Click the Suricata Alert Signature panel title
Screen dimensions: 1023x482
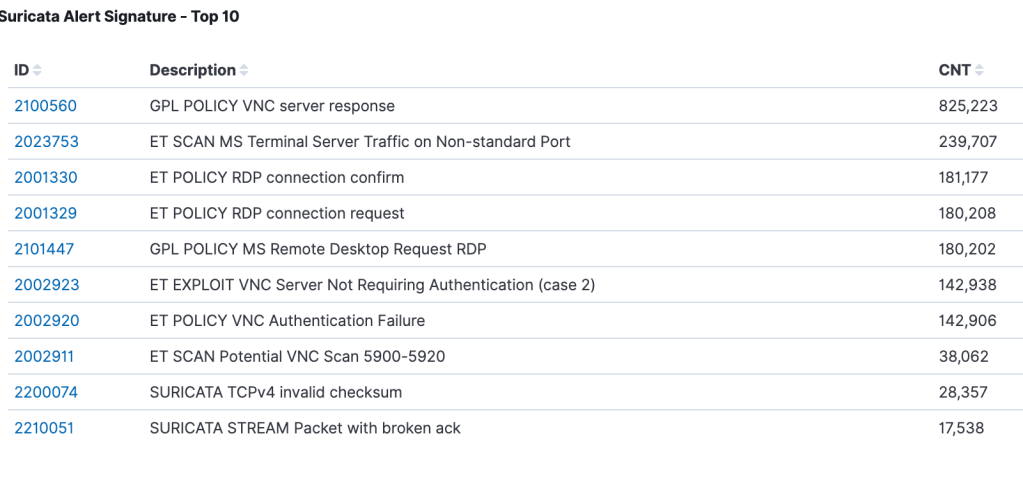[119, 17]
